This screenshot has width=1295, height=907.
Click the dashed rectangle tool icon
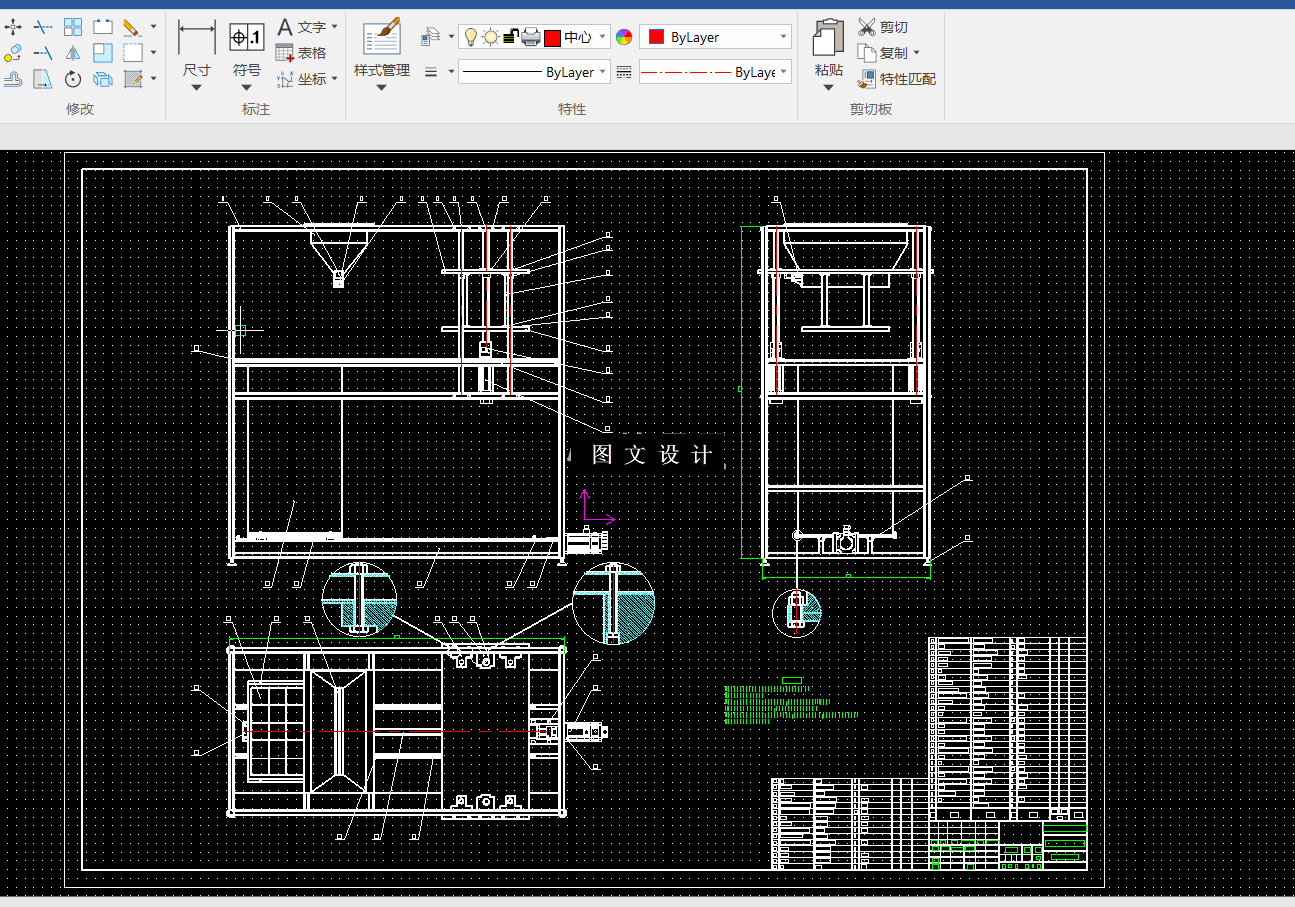coord(132,53)
